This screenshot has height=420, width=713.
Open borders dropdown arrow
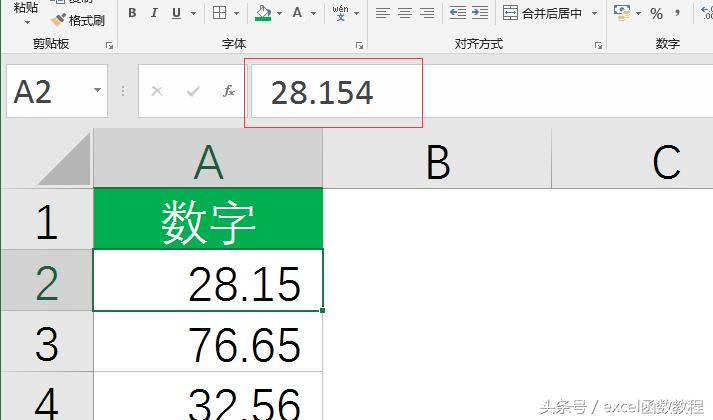coord(236,13)
